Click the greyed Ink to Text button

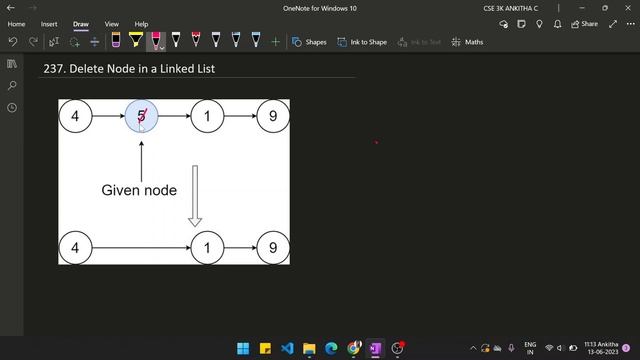point(419,42)
